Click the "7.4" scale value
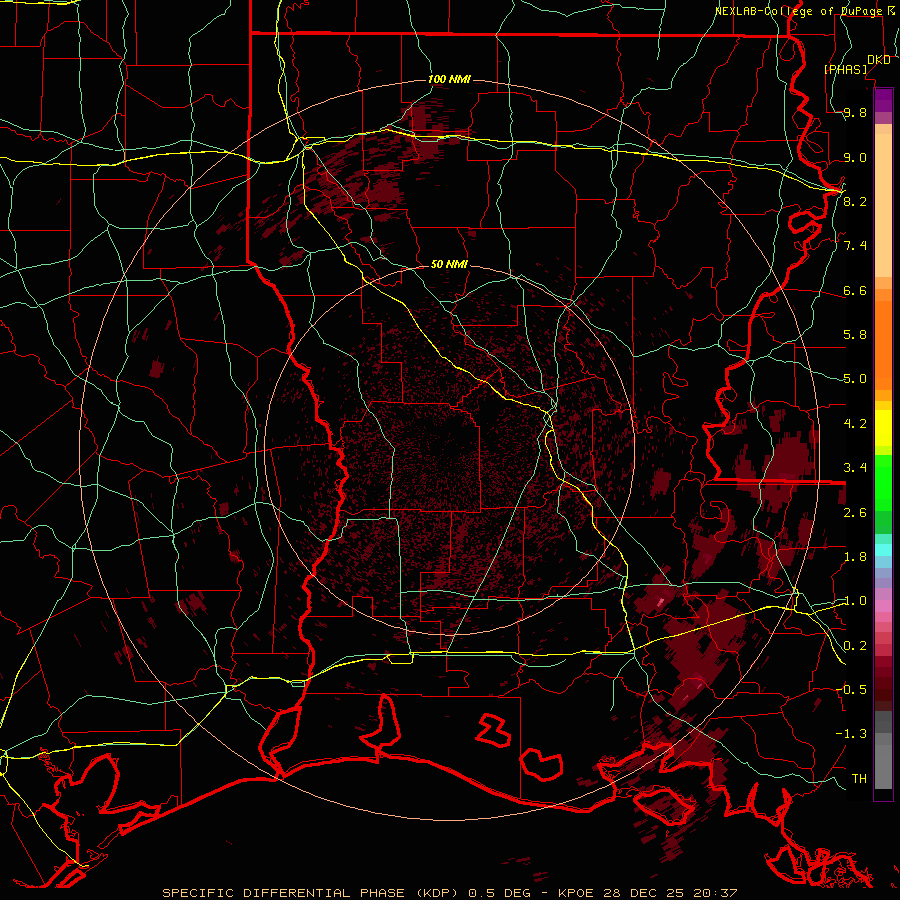This screenshot has height=900, width=900. [855, 246]
